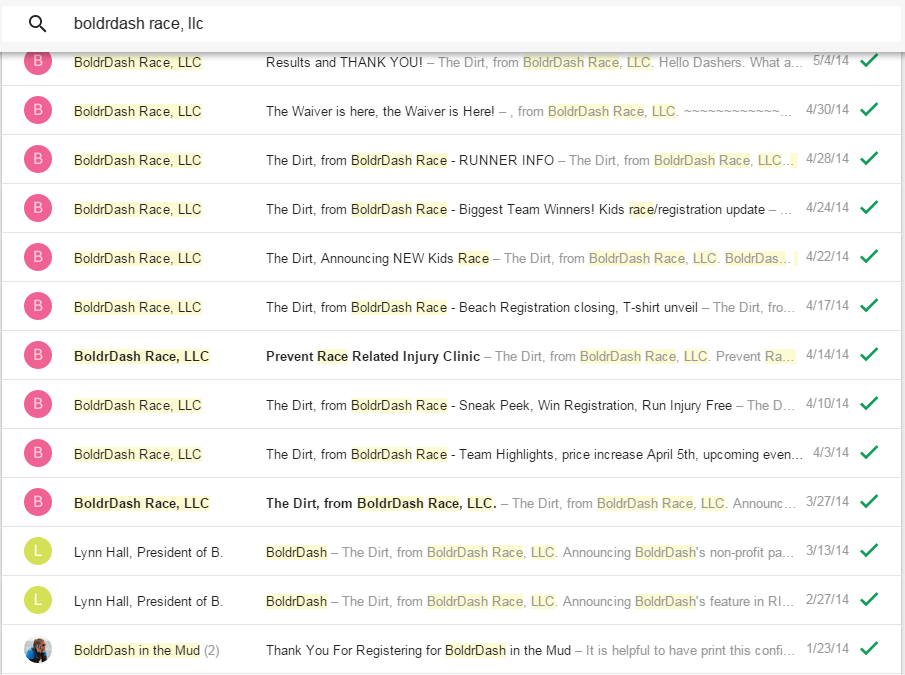Mark the 2/27/14 email as done
The image size is (905, 675).
coord(869,599)
